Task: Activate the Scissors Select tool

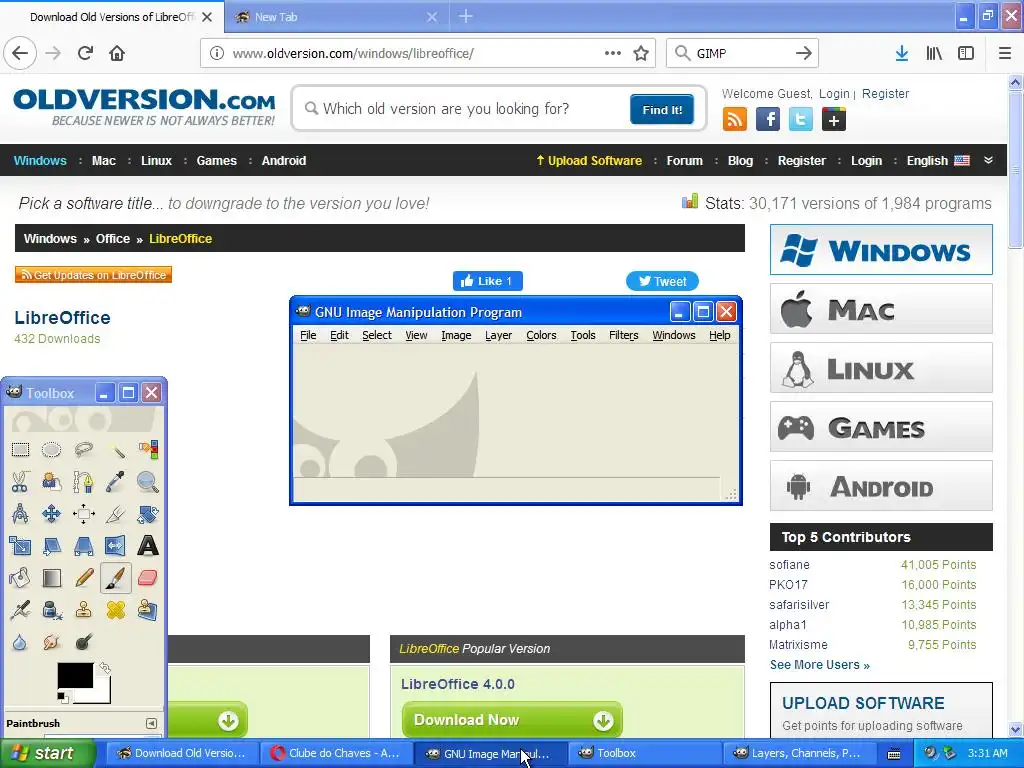Action: click(x=20, y=482)
